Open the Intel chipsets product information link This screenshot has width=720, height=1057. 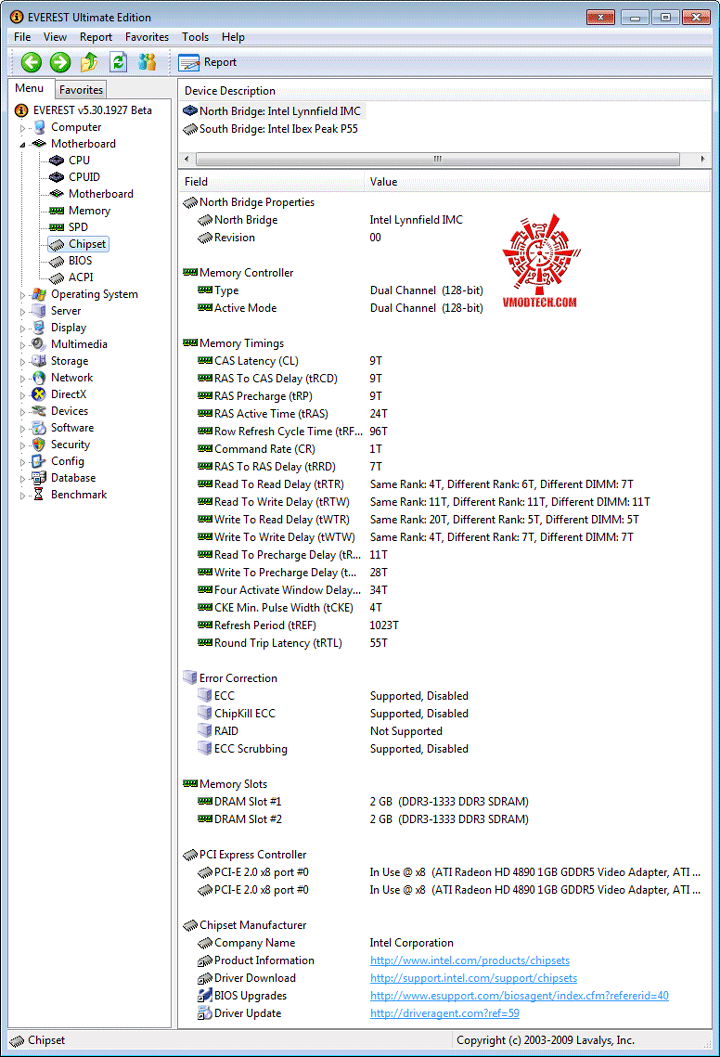pyautogui.click(x=469, y=960)
